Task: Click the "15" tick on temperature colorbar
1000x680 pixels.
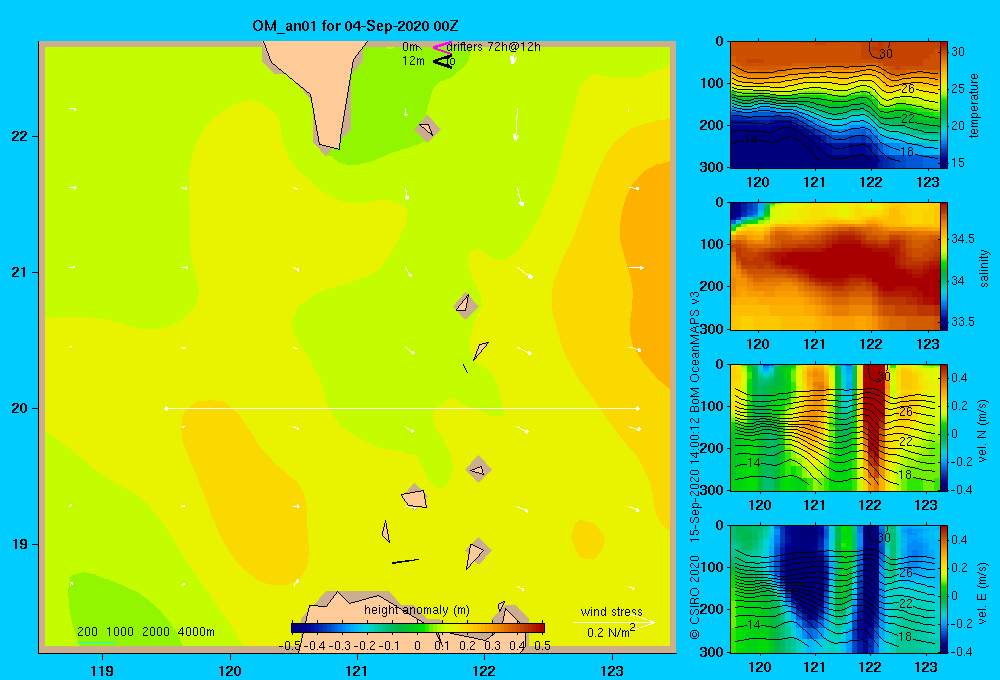Action: [958, 163]
